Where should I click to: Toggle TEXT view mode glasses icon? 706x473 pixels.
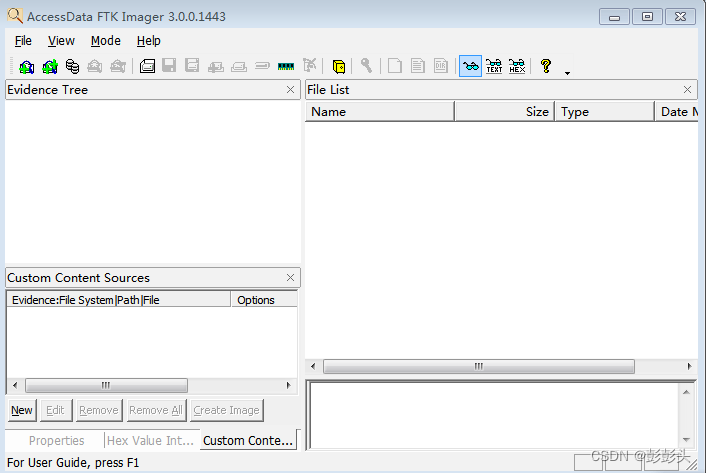(494, 66)
